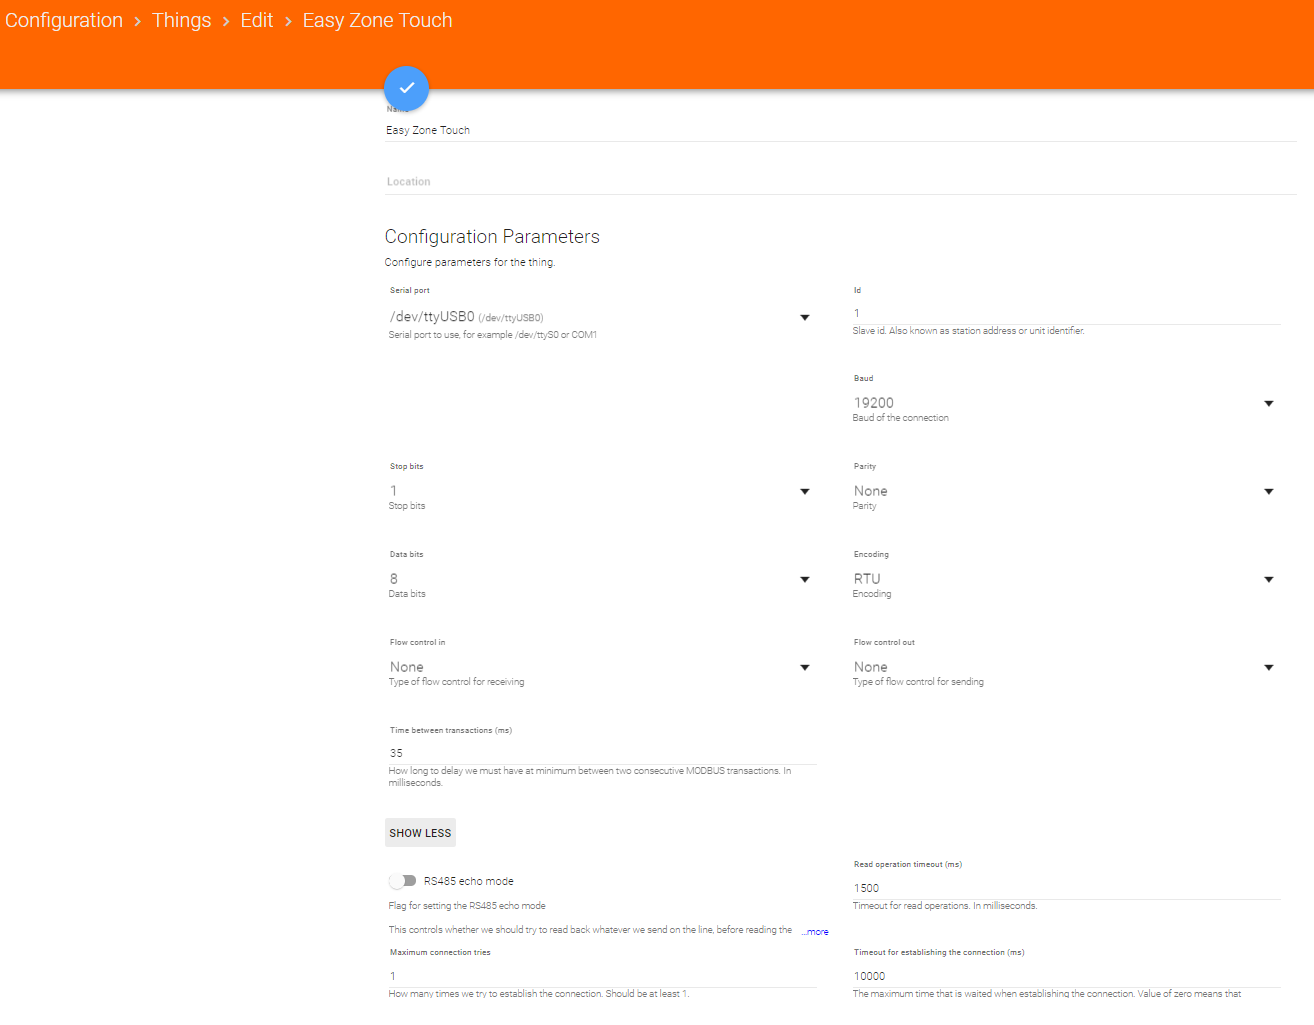Image resolution: width=1314 pixels, height=1025 pixels.
Task: Click the slave Id input field
Action: [1065, 314]
